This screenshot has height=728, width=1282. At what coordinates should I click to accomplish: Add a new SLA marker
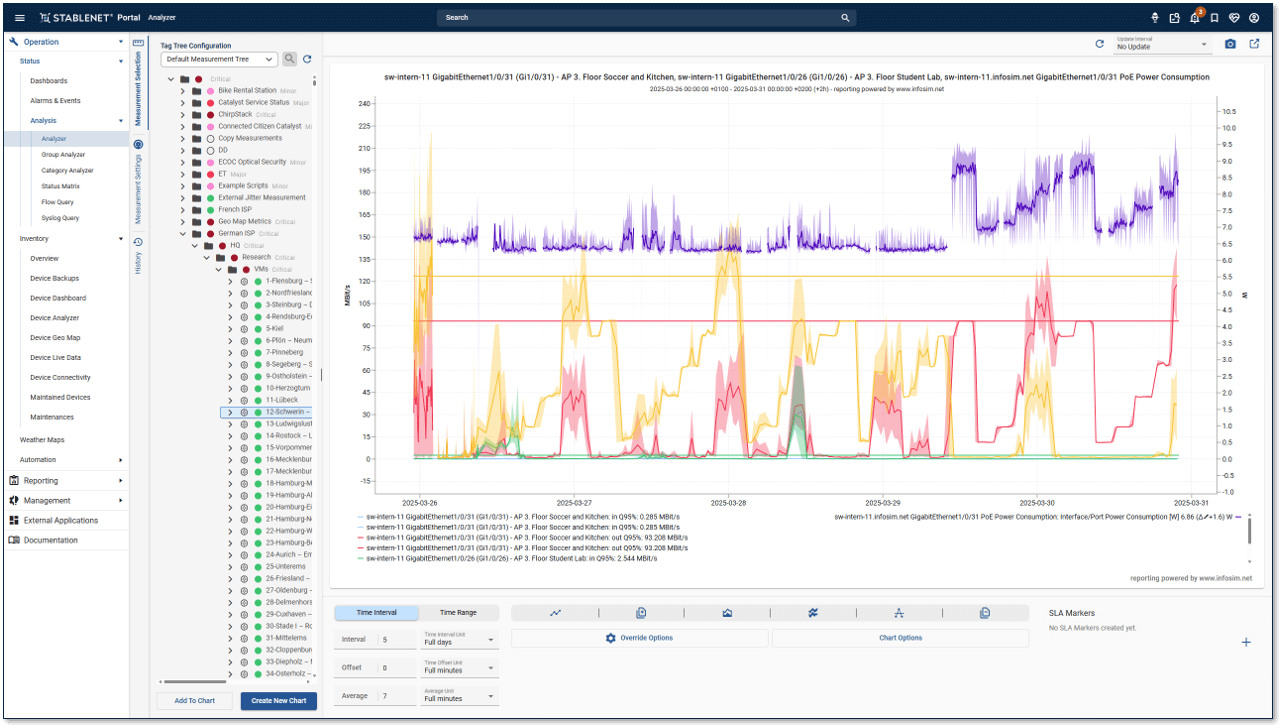[1245, 642]
